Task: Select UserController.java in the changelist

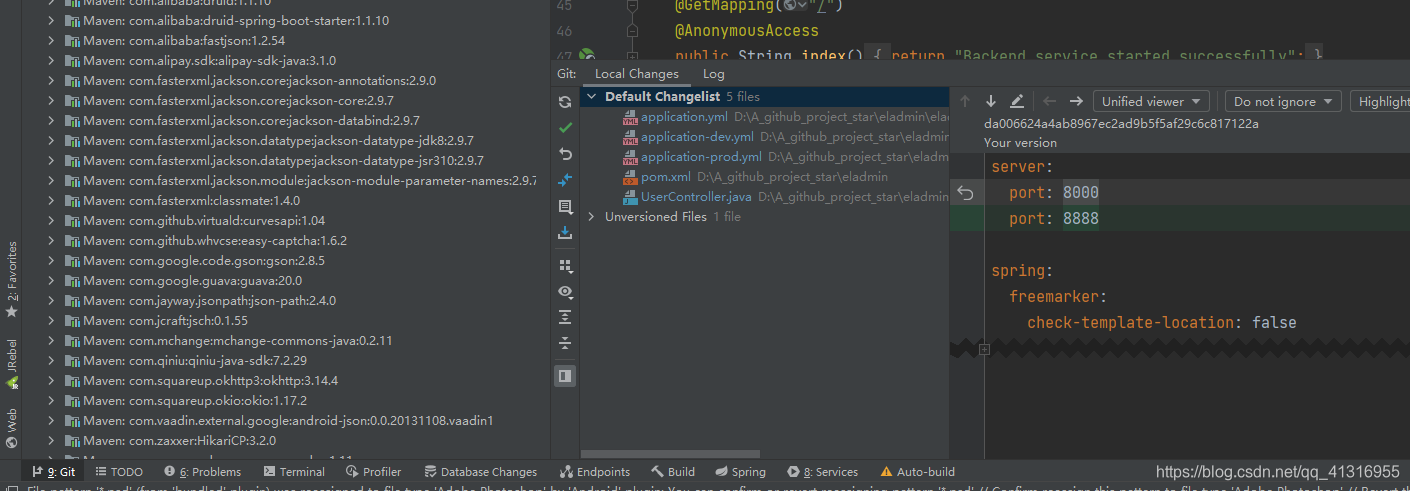Action: (696, 197)
